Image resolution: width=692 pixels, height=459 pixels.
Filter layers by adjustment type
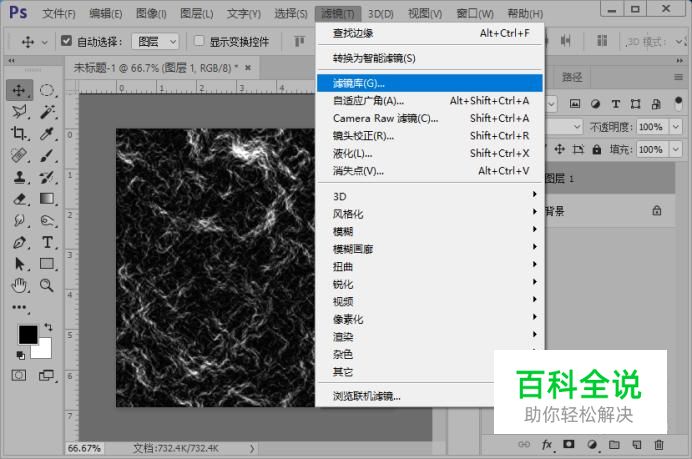(595, 104)
